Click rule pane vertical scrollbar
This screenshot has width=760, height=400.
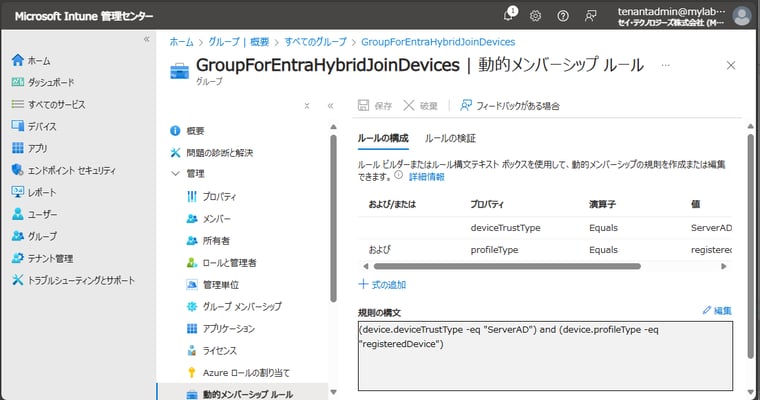click(x=750, y=245)
